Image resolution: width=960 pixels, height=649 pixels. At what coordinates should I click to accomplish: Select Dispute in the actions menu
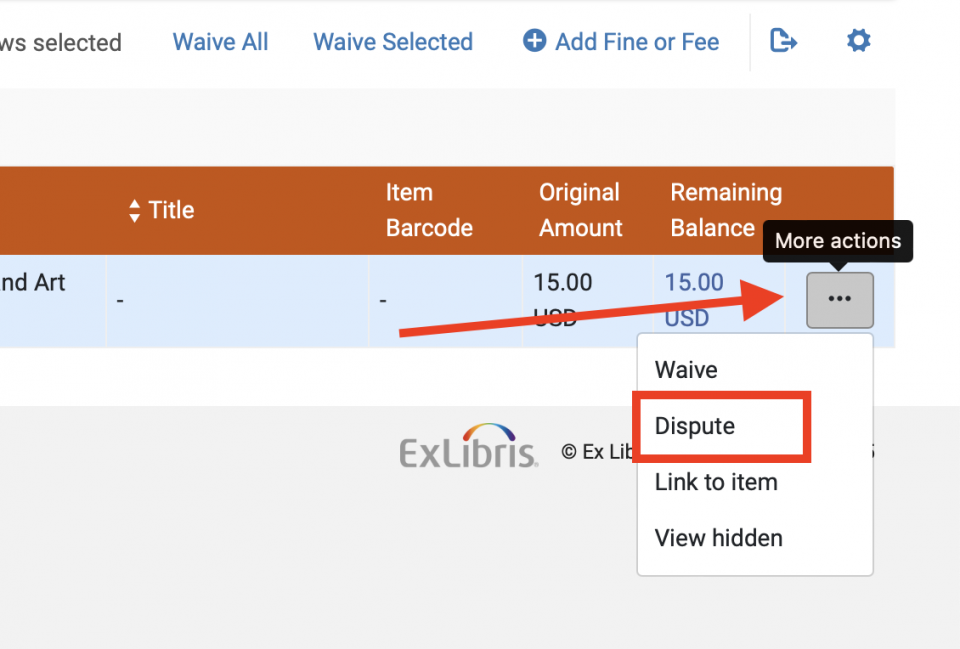695,426
